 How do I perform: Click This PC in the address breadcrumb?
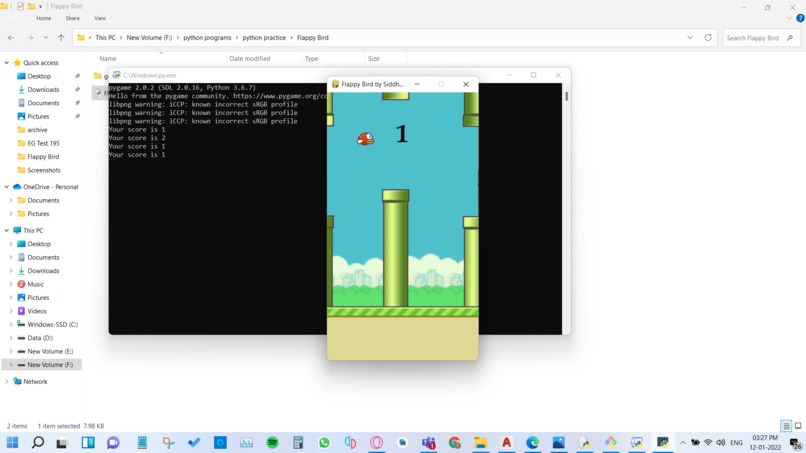pos(105,38)
